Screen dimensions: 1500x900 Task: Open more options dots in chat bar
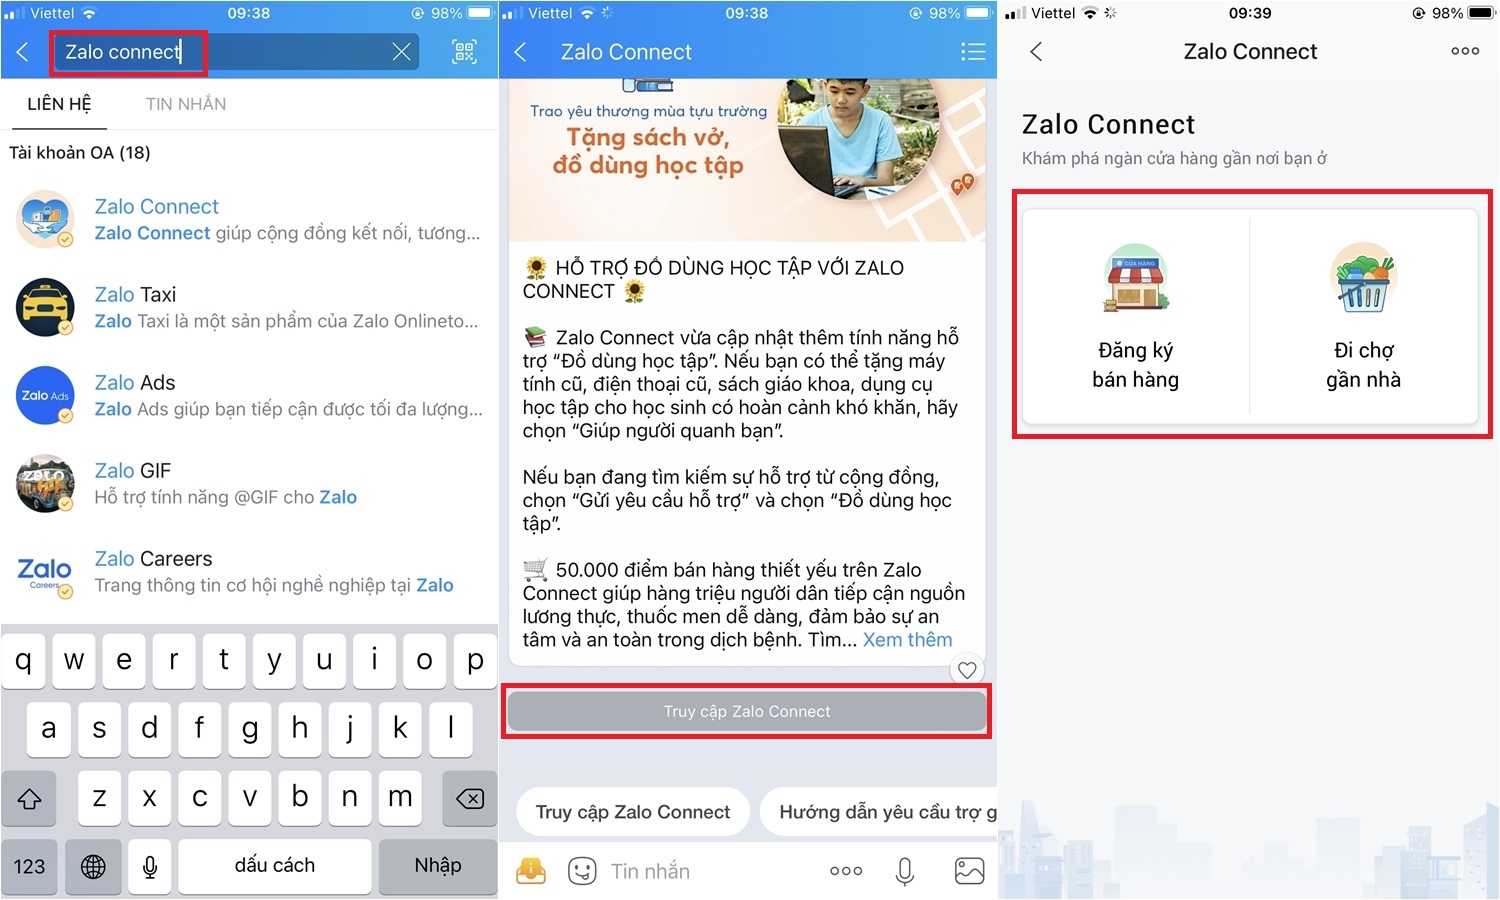[x=846, y=871]
